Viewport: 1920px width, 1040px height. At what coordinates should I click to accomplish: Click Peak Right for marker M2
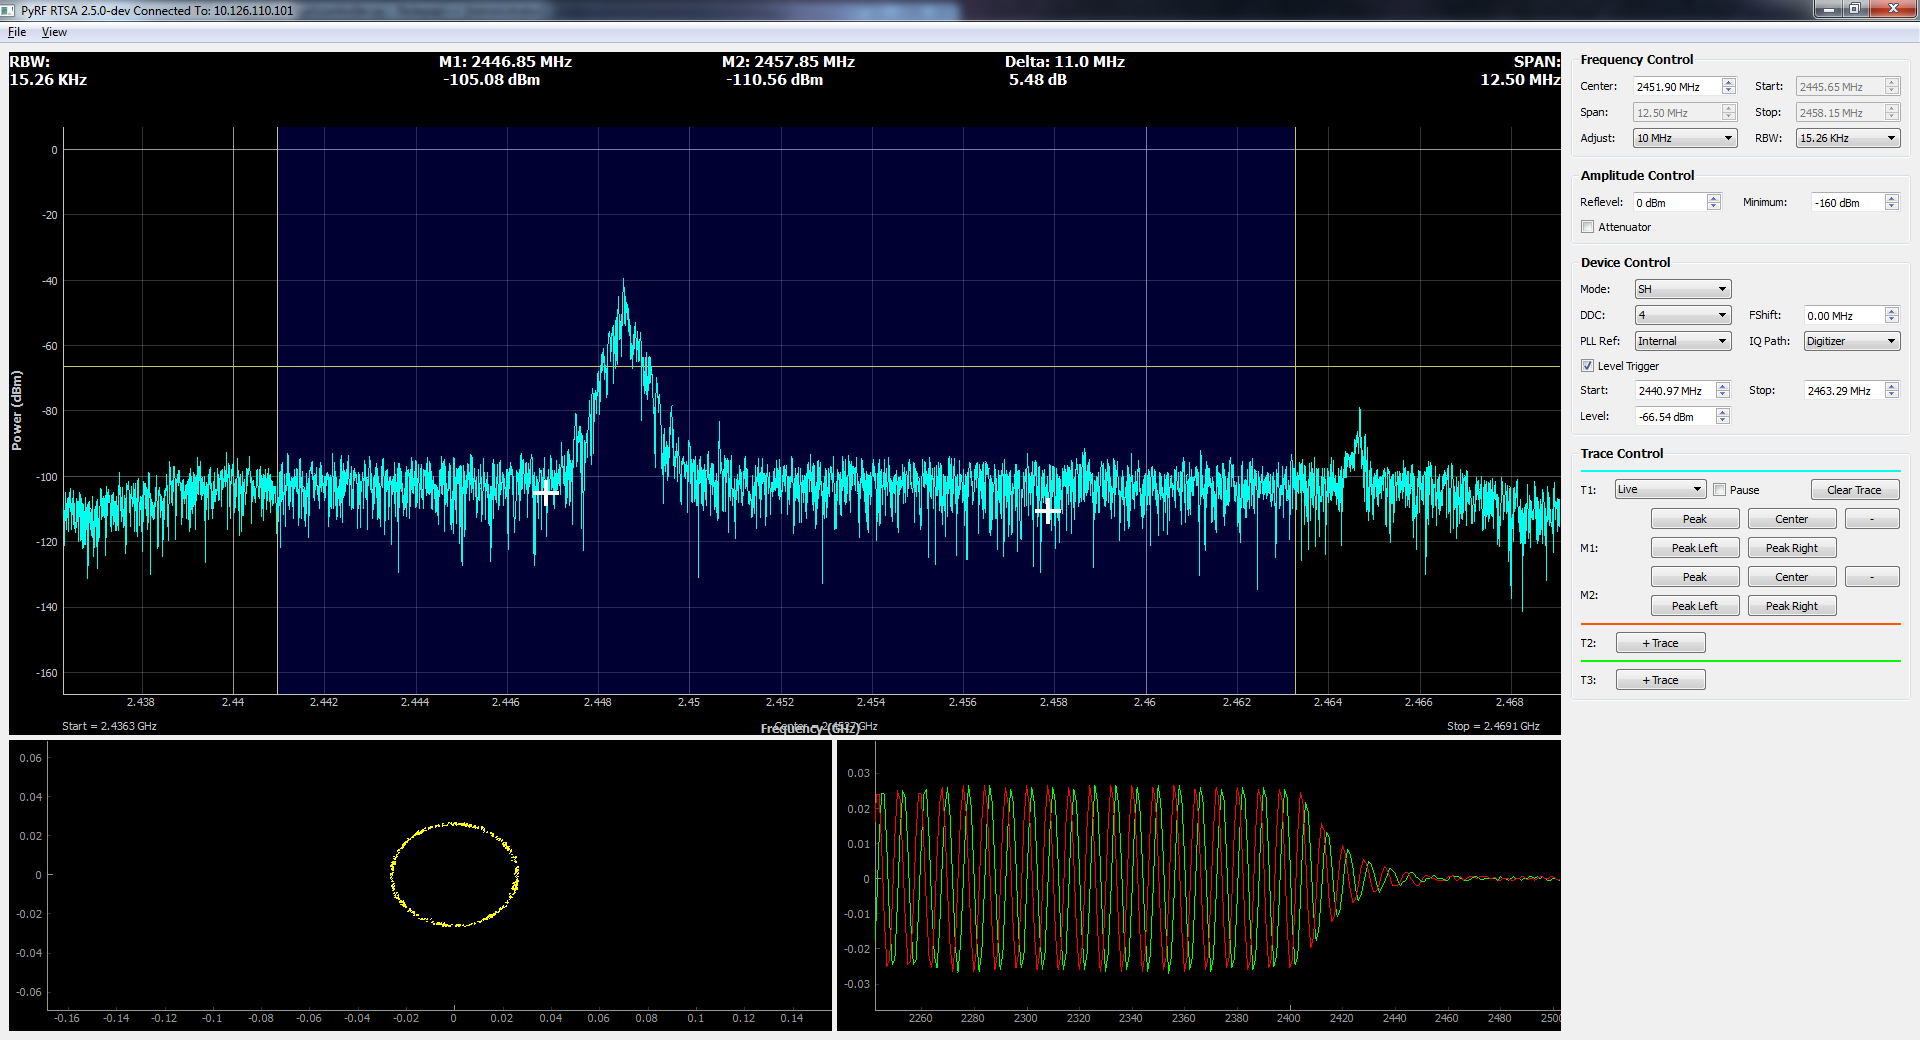pyautogui.click(x=1791, y=605)
